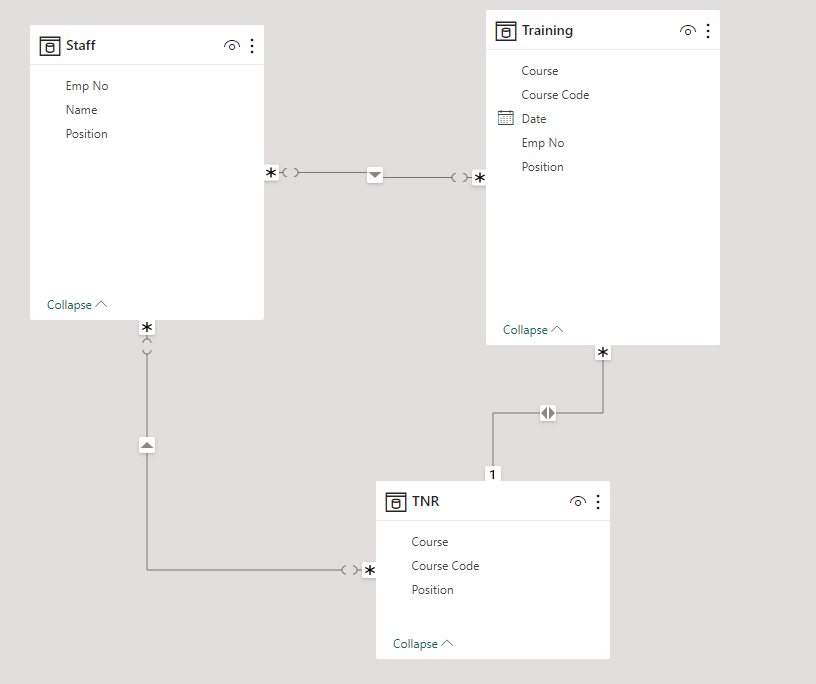Select Training–TNR bidirectional filter arrow icon
This screenshot has height=684, width=816.
[547, 413]
